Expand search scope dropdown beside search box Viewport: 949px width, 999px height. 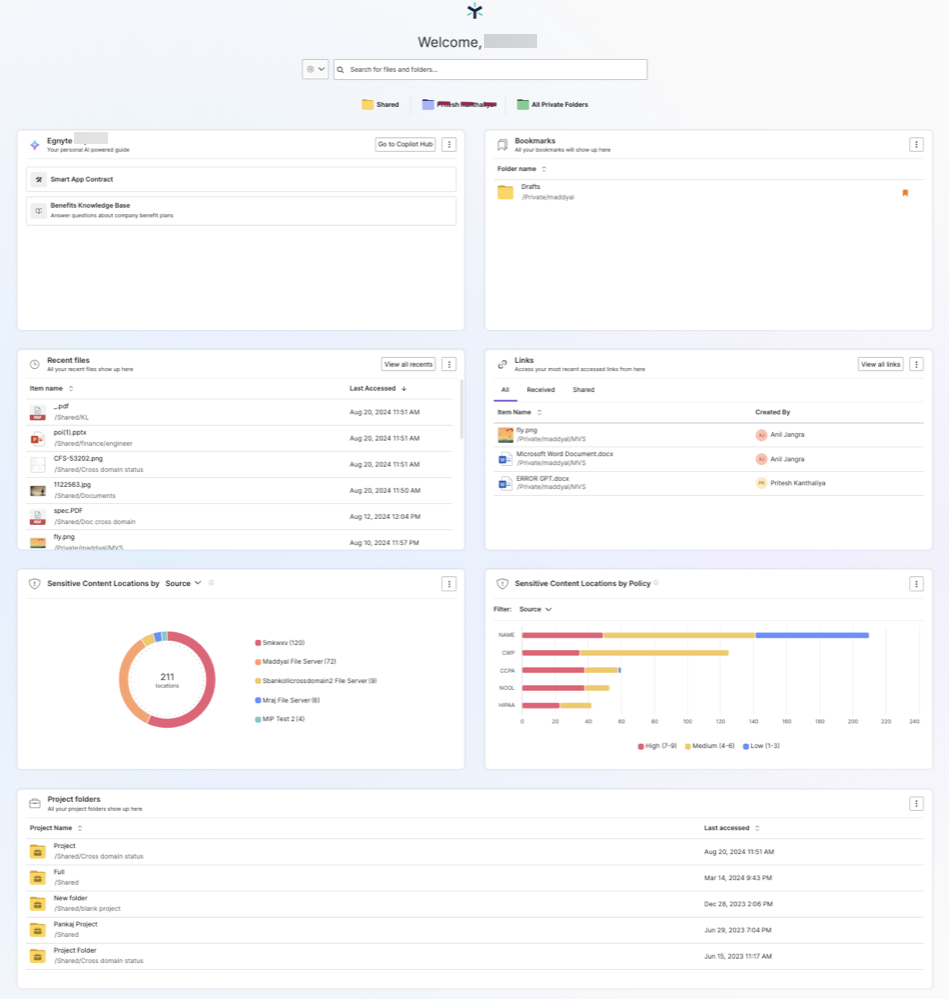pos(315,70)
